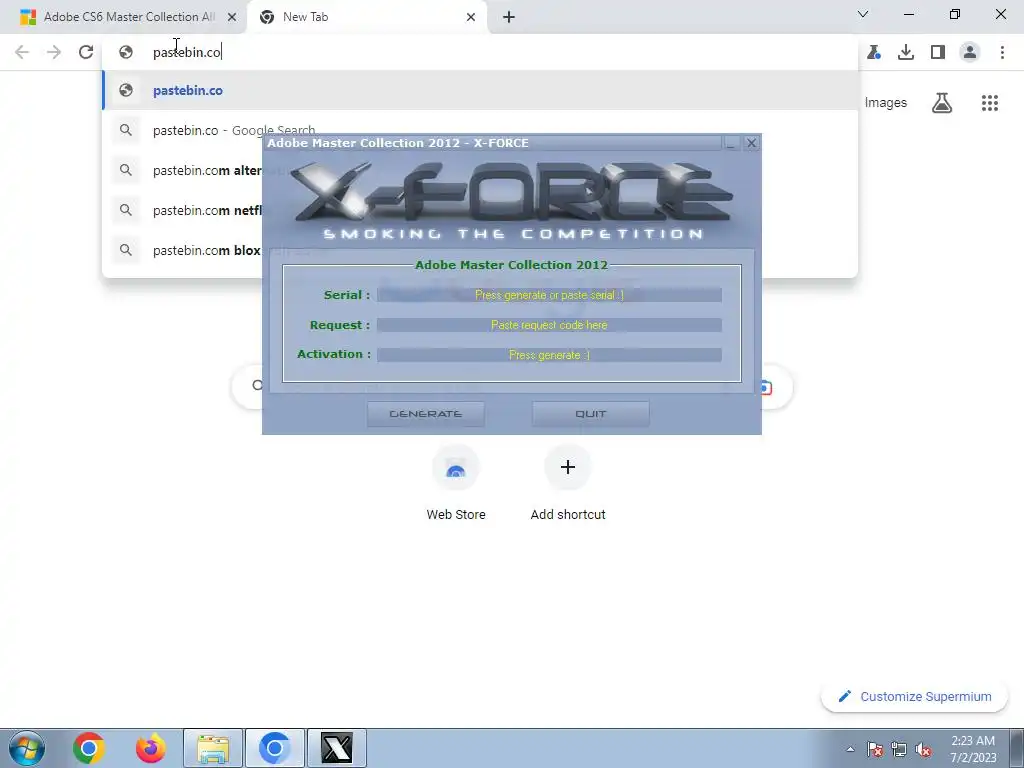Click the muted volume tray icon
Screen dimensions: 1024x768
click(923, 749)
